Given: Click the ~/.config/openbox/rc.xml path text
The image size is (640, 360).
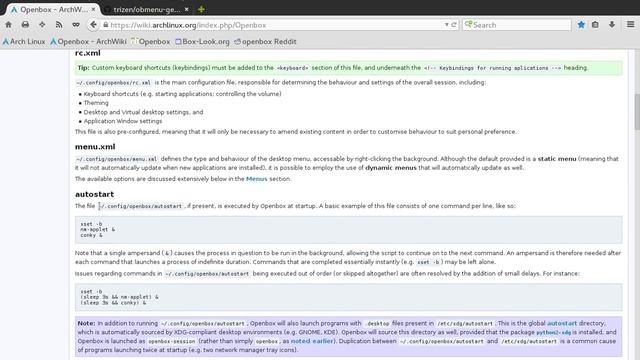Looking at the screenshot, I should pyautogui.click(x=113, y=82).
